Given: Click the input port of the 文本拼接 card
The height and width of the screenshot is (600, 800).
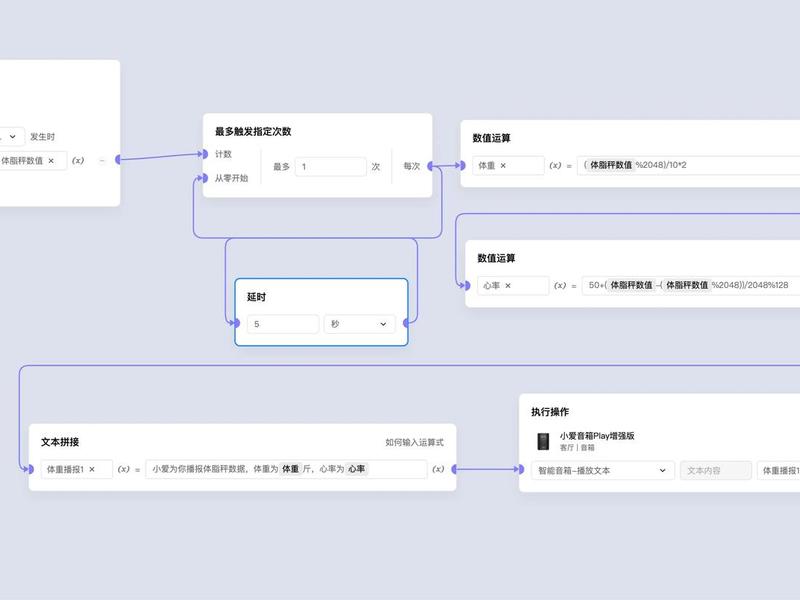Looking at the screenshot, I should coord(30,469).
